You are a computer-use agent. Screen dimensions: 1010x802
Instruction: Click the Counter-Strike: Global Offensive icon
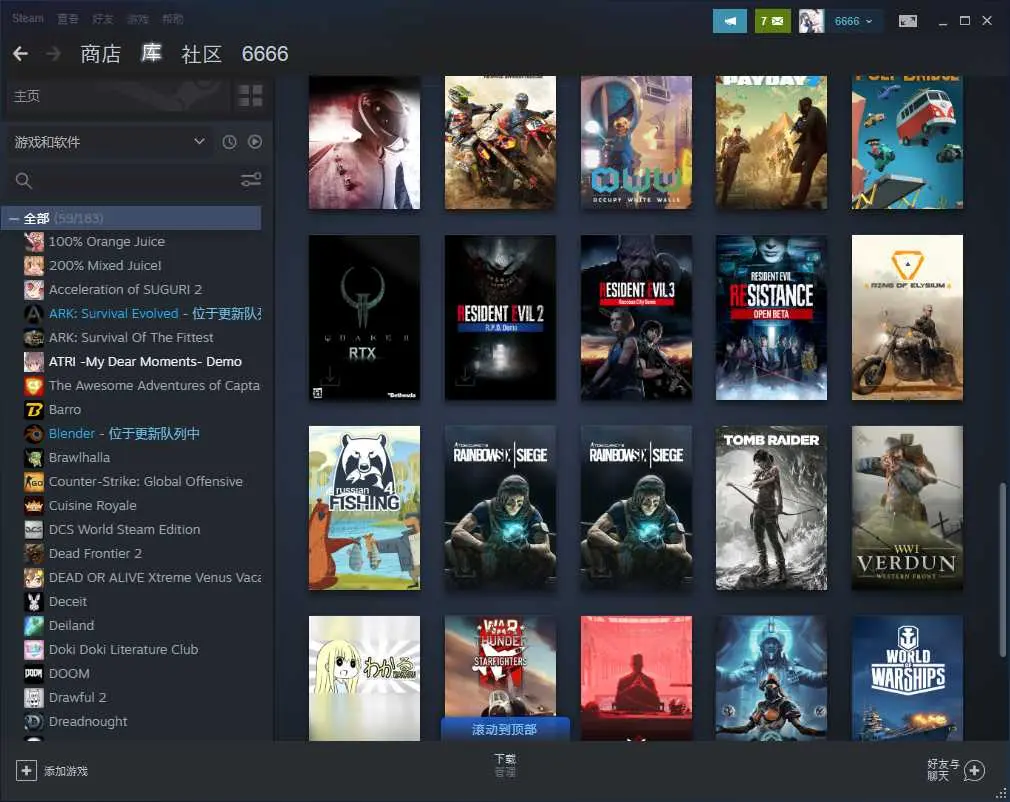click(33, 482)
